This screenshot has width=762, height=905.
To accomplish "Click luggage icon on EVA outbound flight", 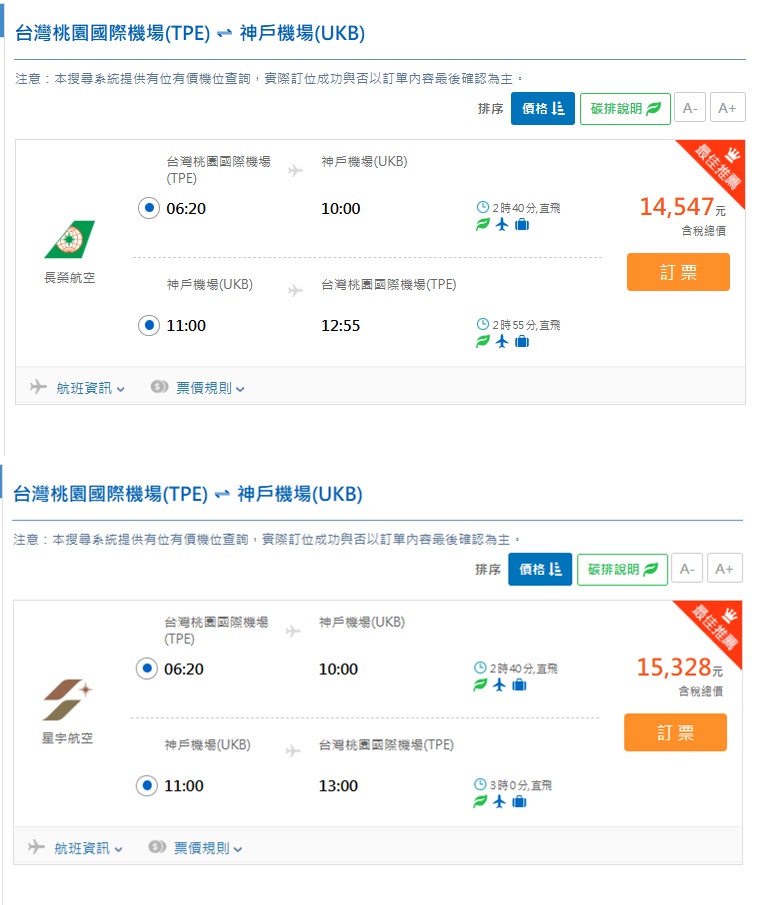I will (x=521, y=224).
